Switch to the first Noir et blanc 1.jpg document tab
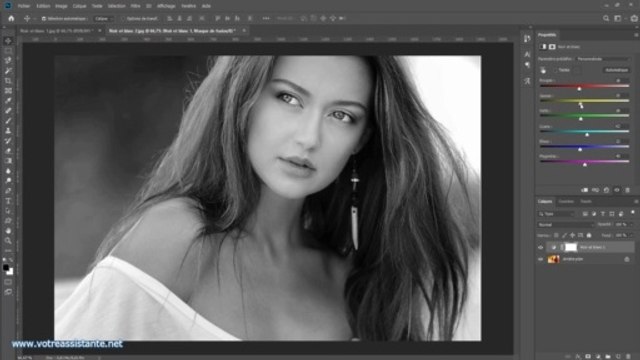This screenshot has width=640, height=360. 57,31
